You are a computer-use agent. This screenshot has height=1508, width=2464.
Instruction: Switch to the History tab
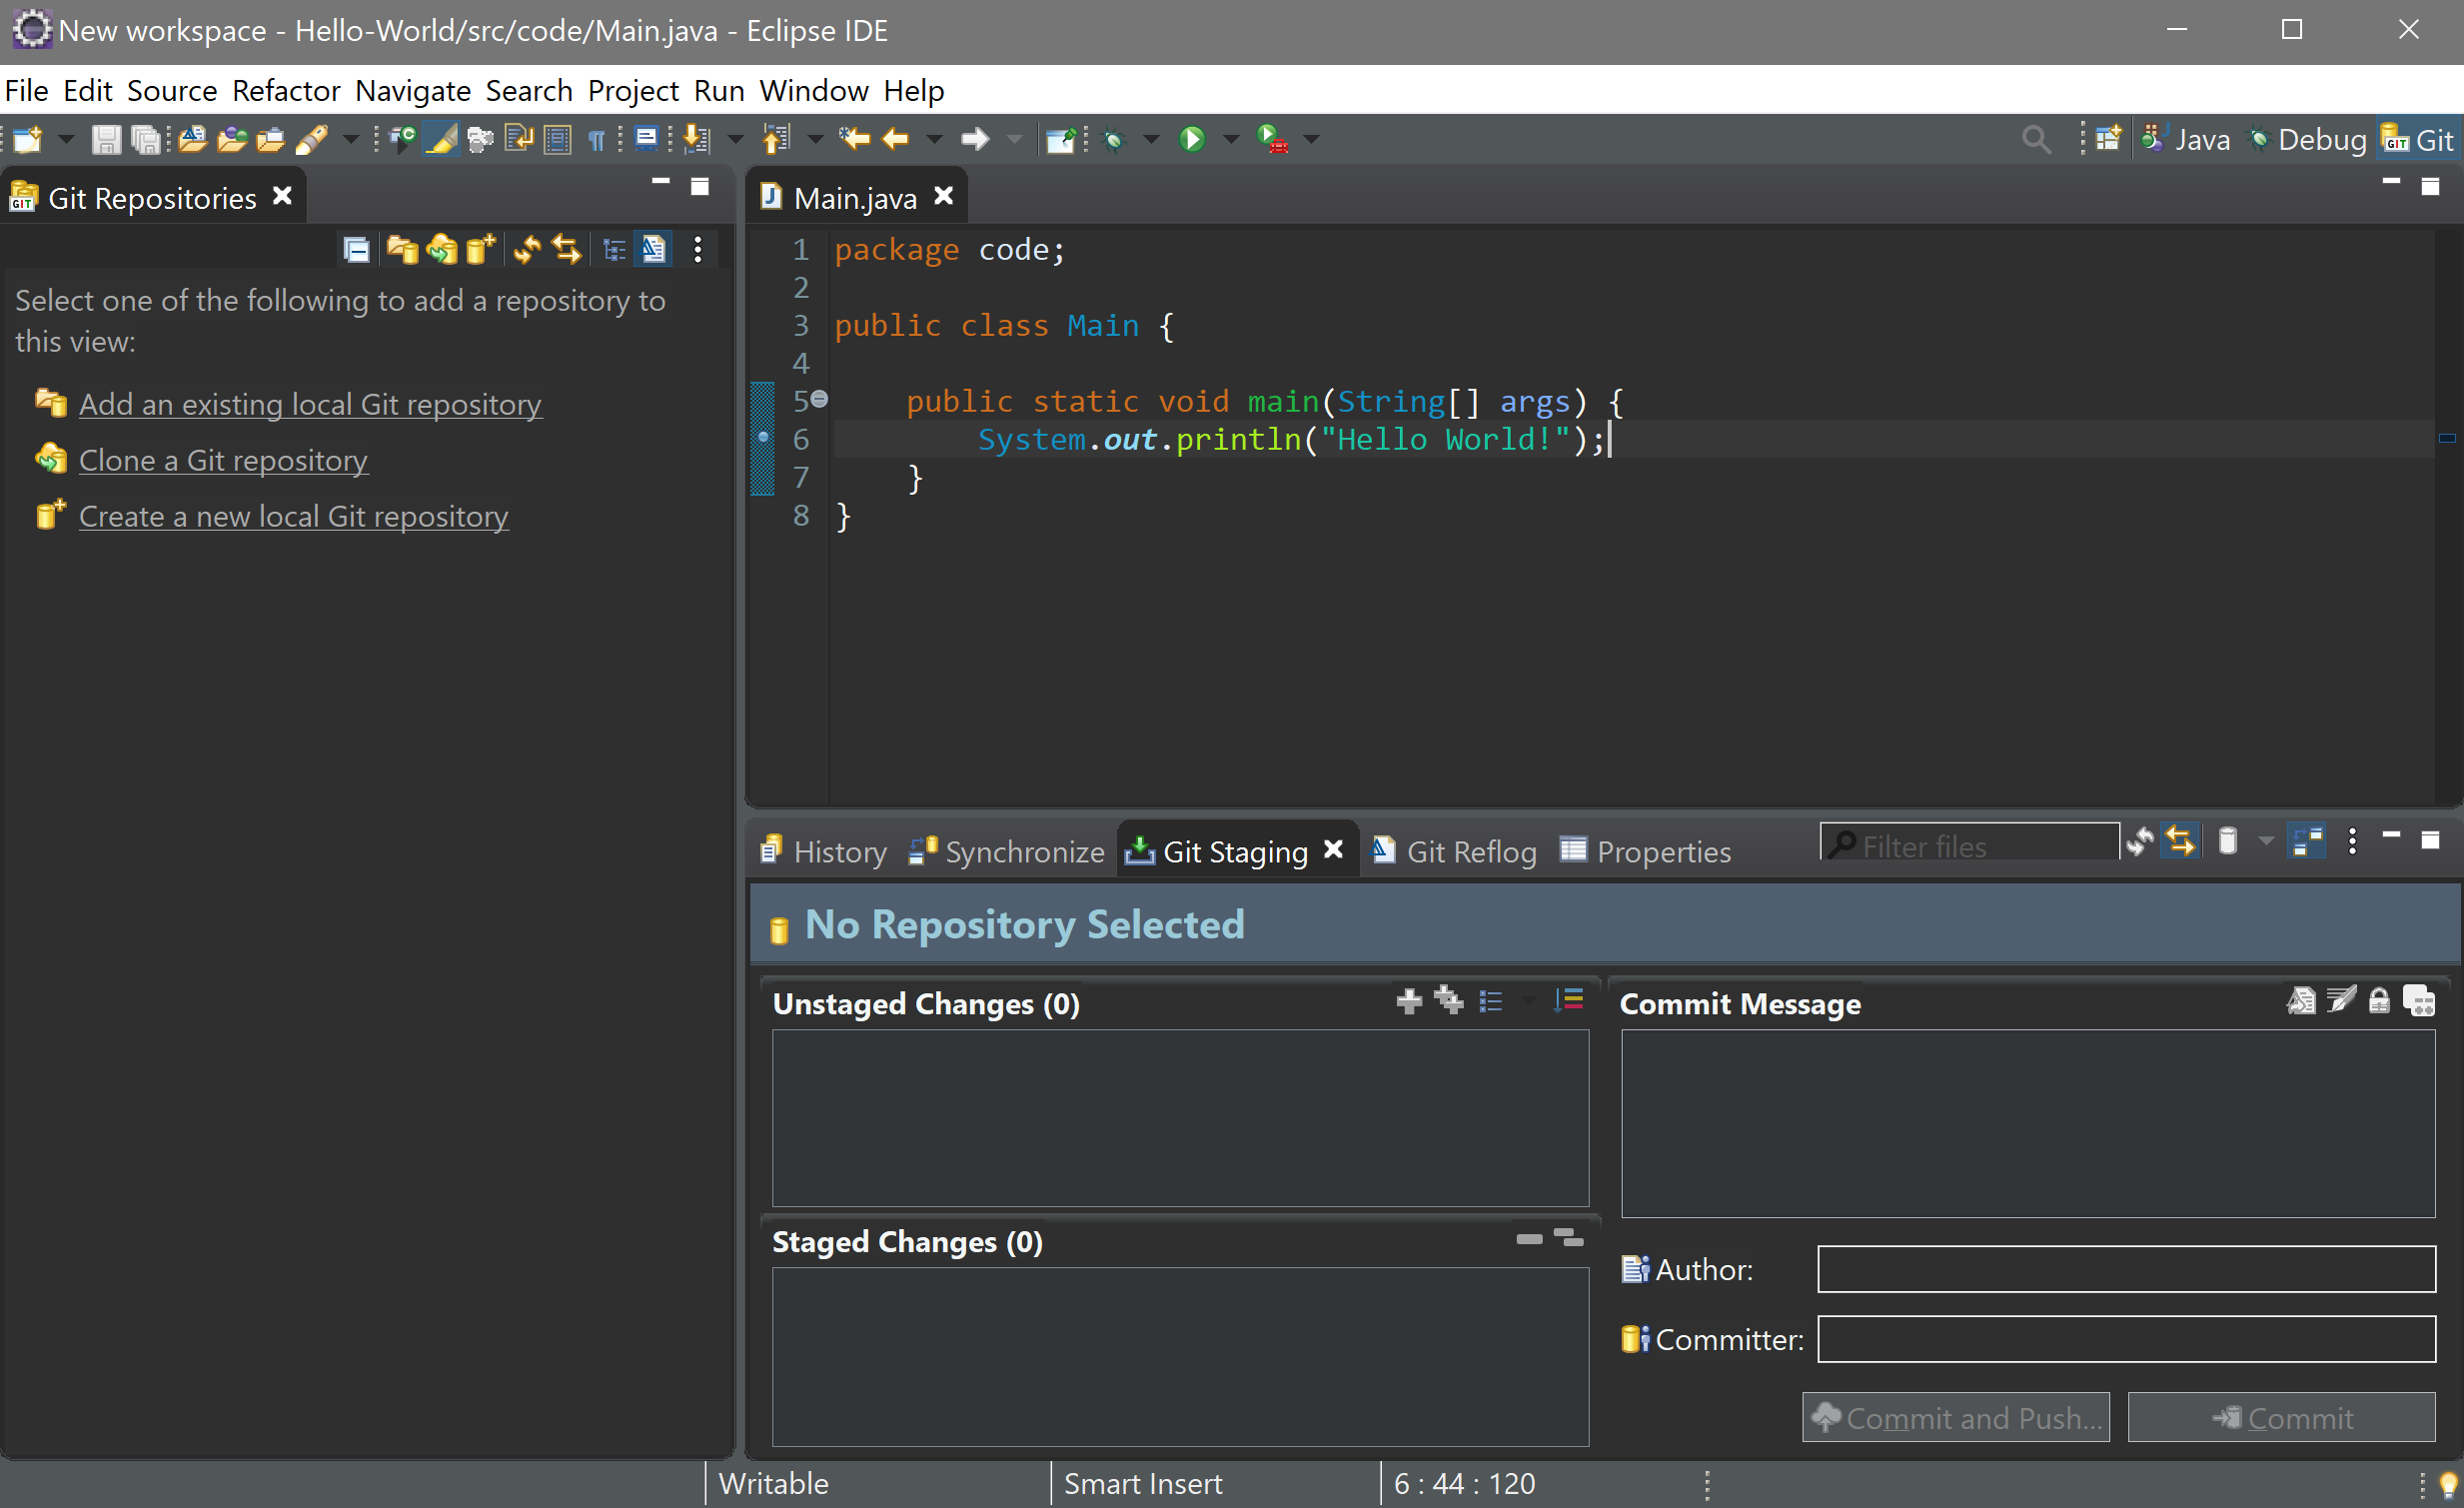pyautogui.click(x=823, y=851)
